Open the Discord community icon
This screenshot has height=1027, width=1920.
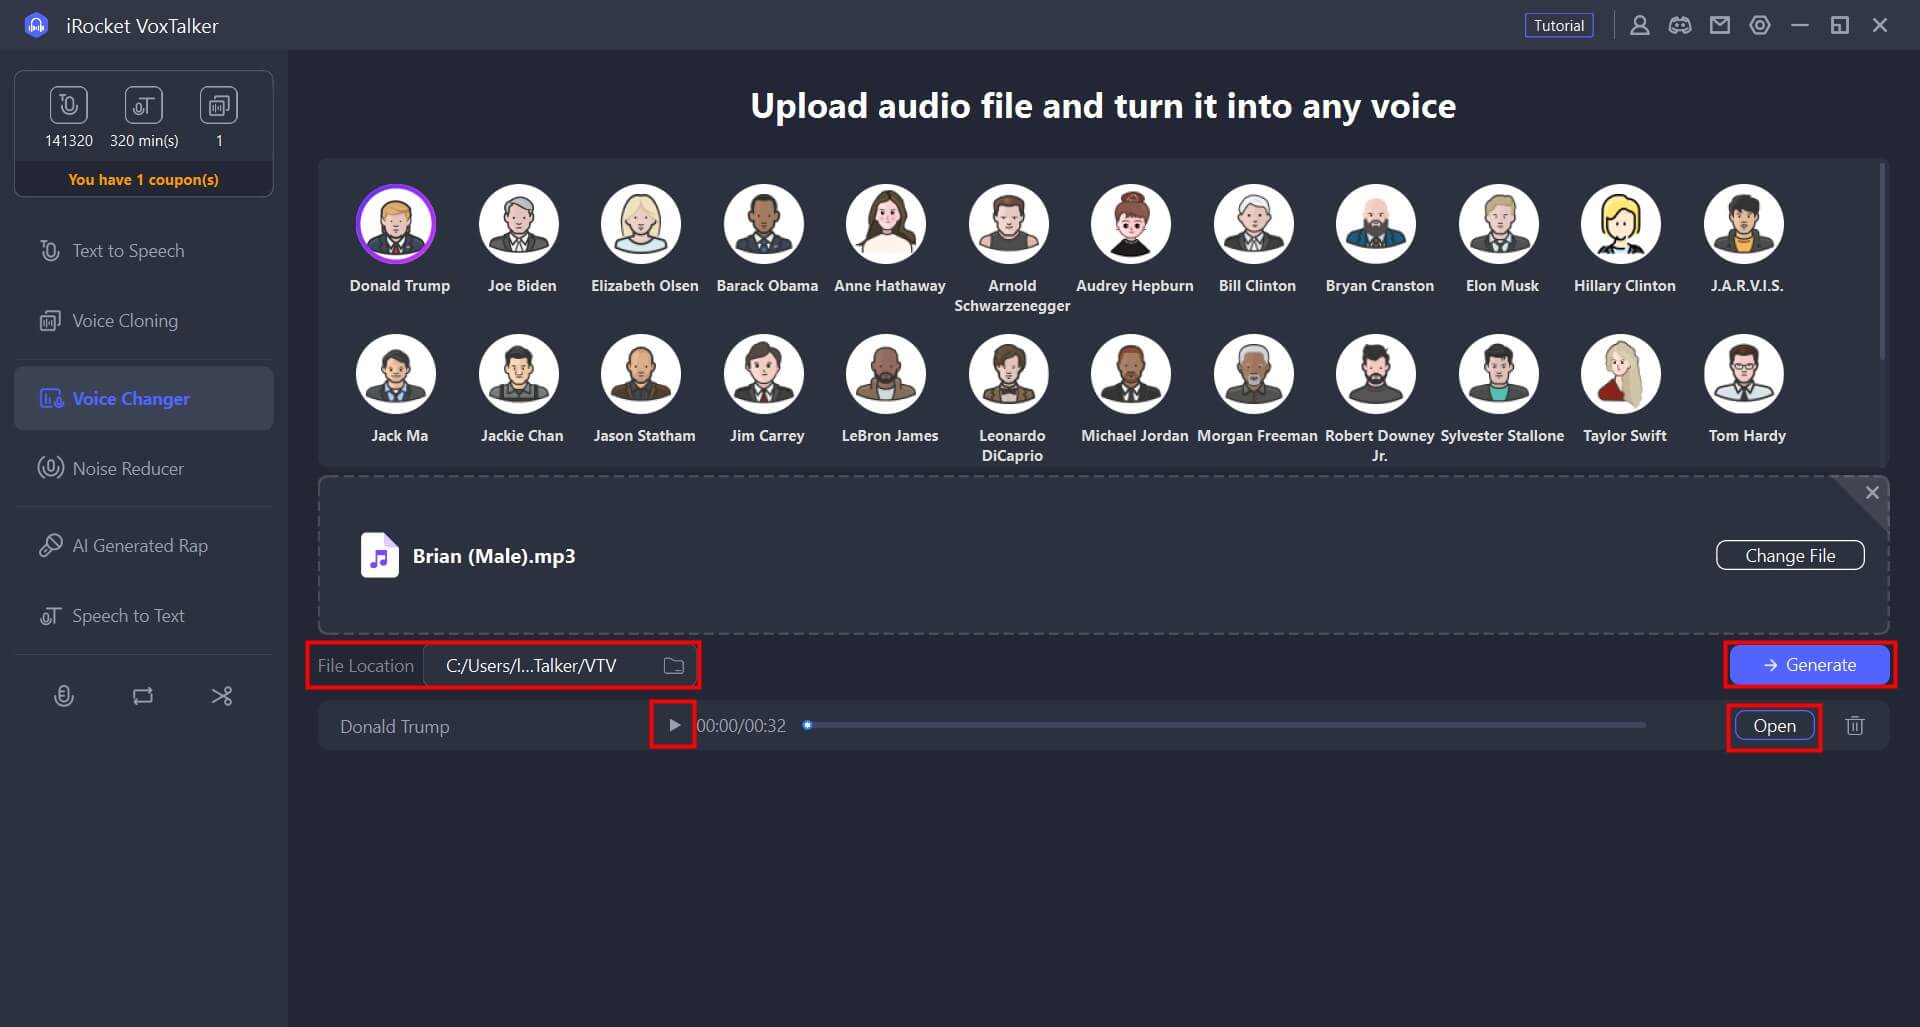(1680, 26)
